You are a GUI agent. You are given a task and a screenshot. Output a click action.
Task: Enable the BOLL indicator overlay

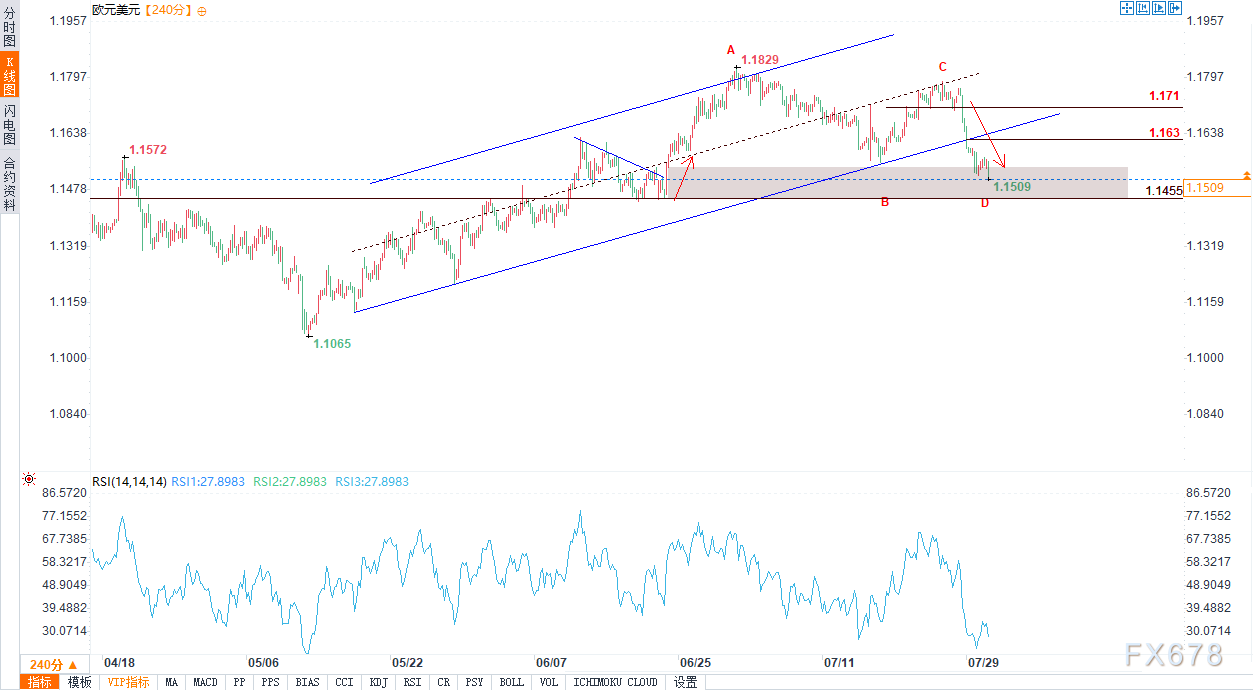pos(511,682)
